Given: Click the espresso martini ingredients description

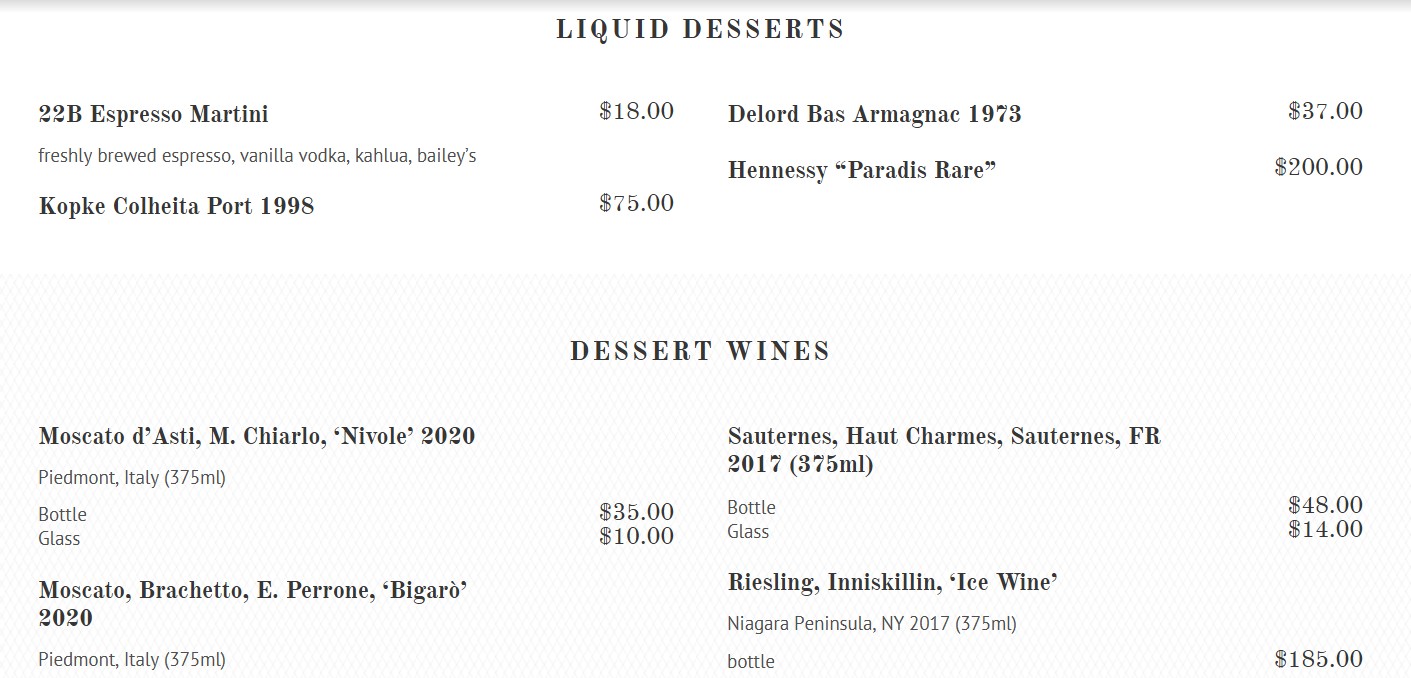Looking at the screenshot, I should [x=257, y=156].
